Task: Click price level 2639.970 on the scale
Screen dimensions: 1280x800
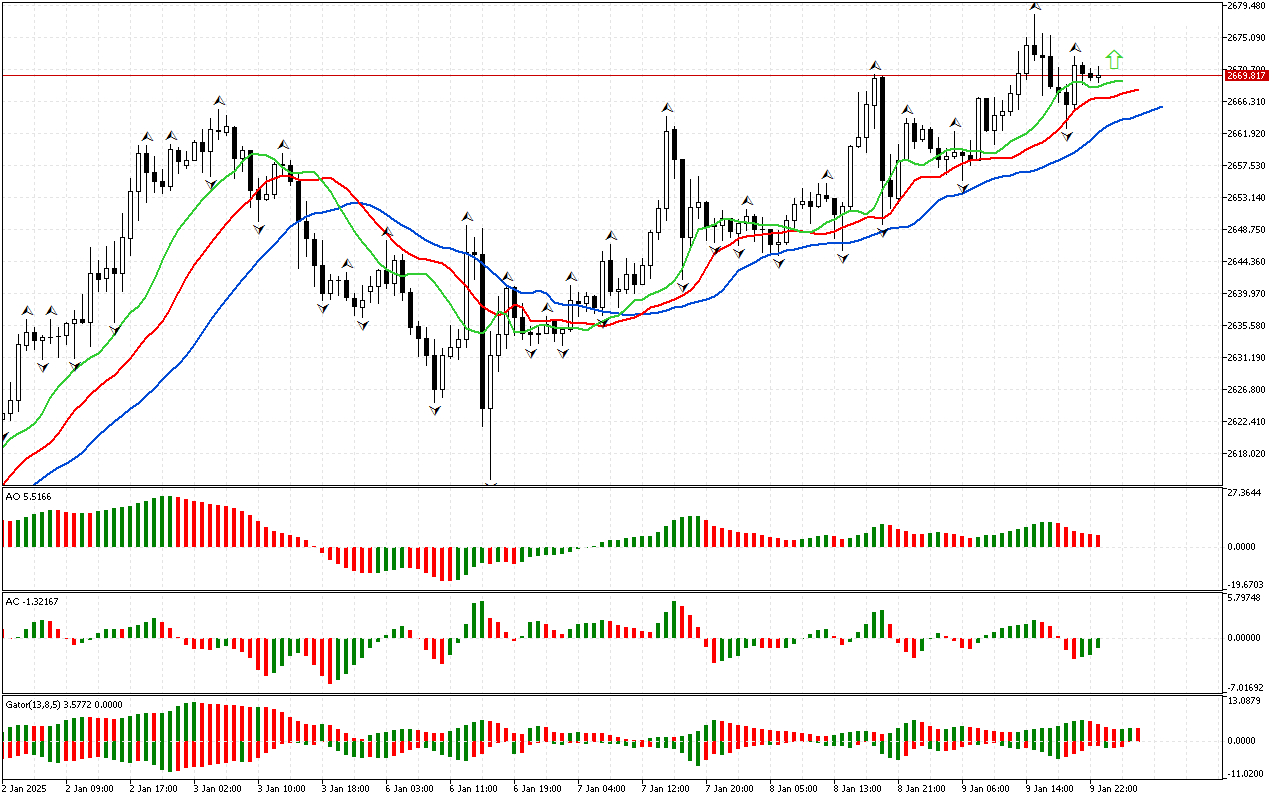Action: point(1245,294)
